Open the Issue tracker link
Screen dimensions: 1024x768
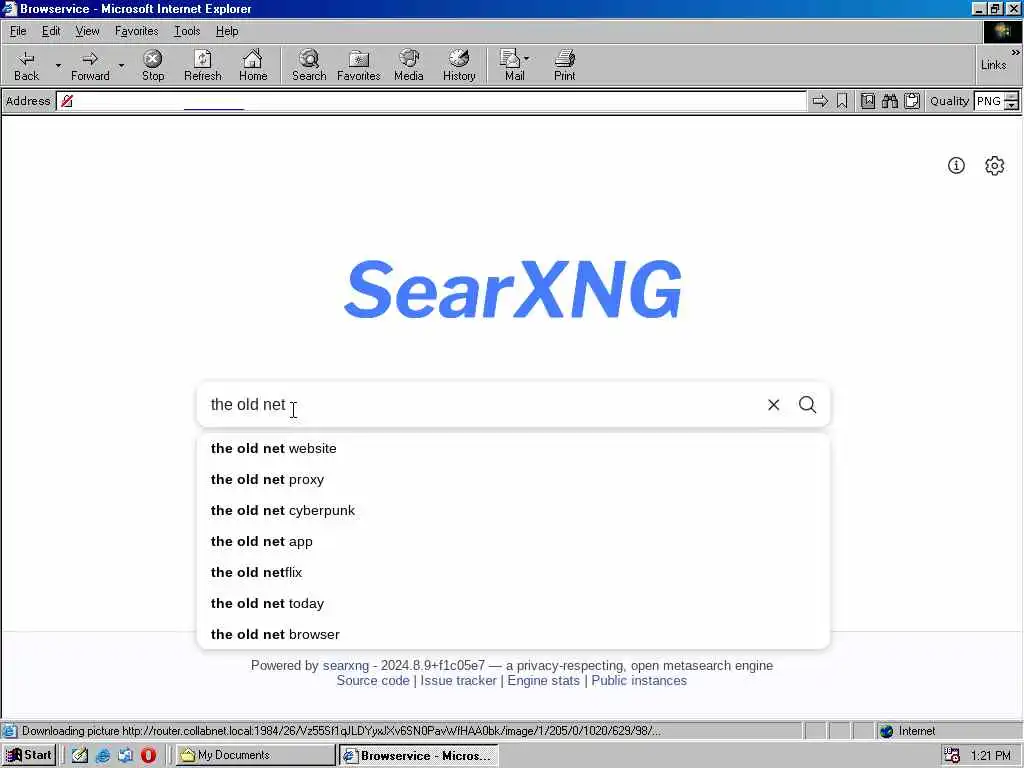(x=458, y=680)
